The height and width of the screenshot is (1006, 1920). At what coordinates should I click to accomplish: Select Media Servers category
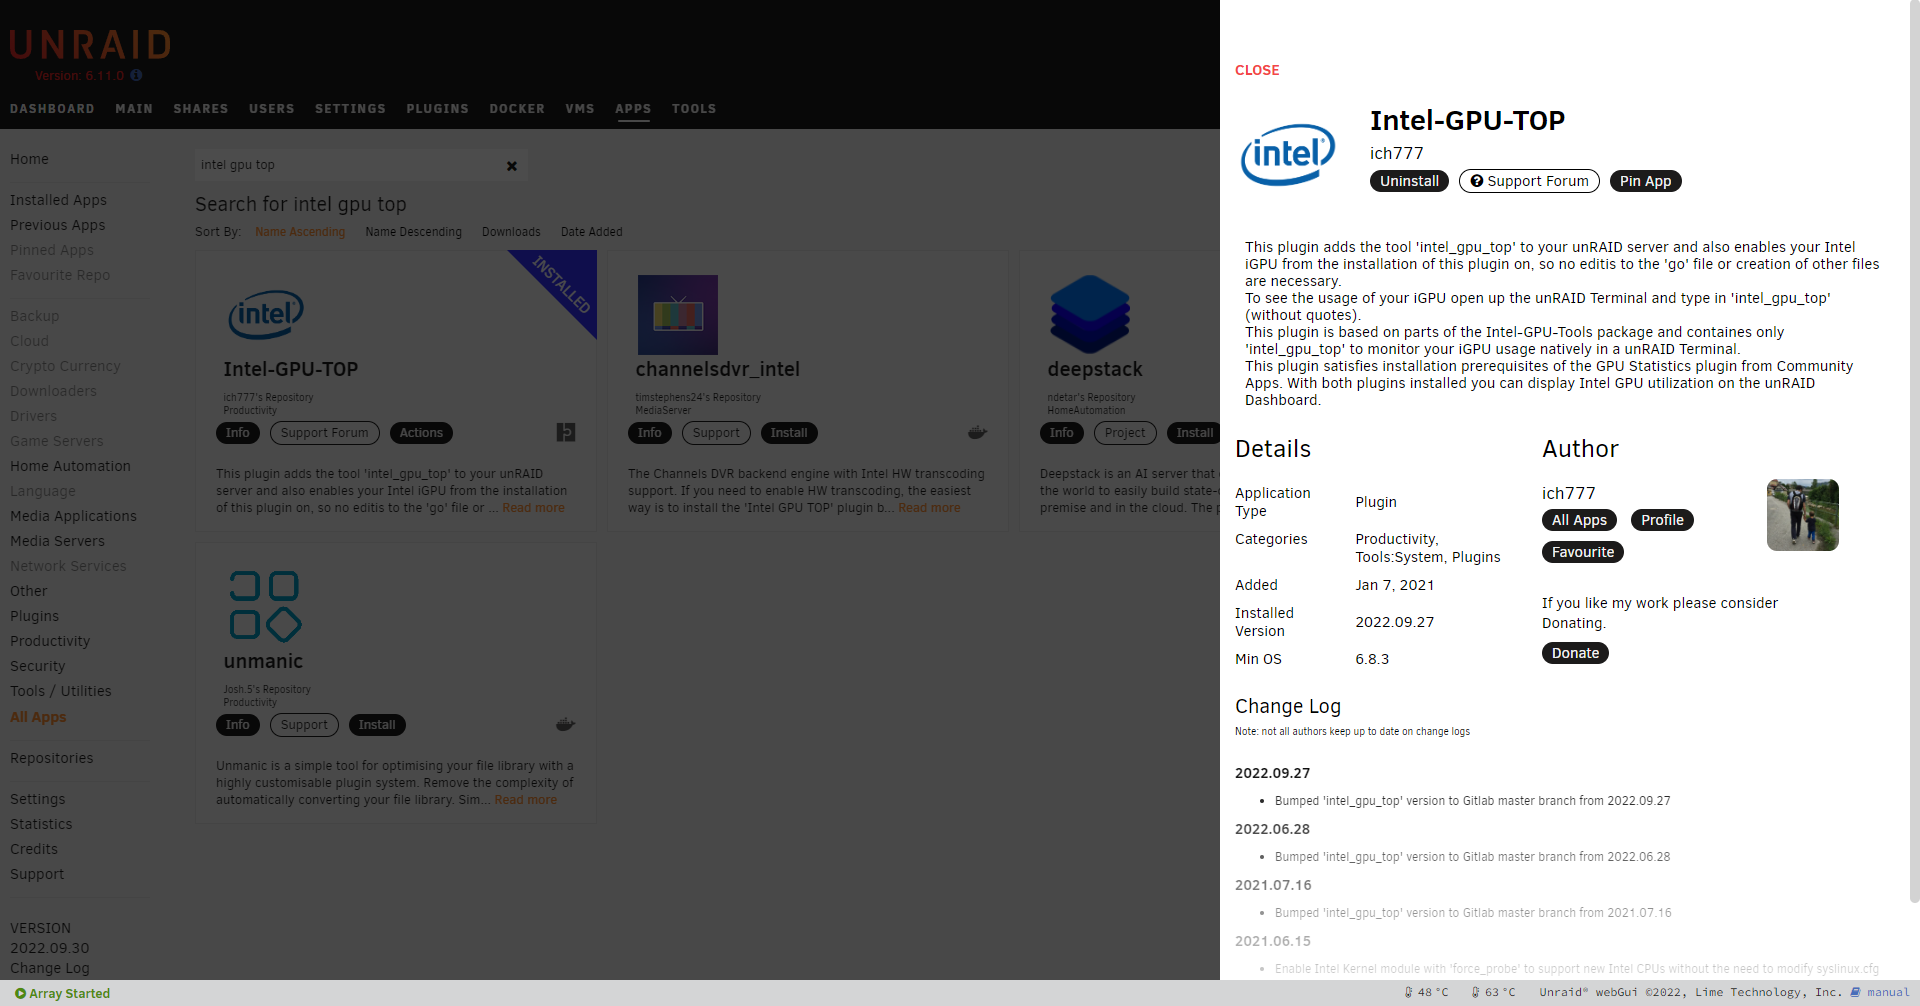coord(57,541)
